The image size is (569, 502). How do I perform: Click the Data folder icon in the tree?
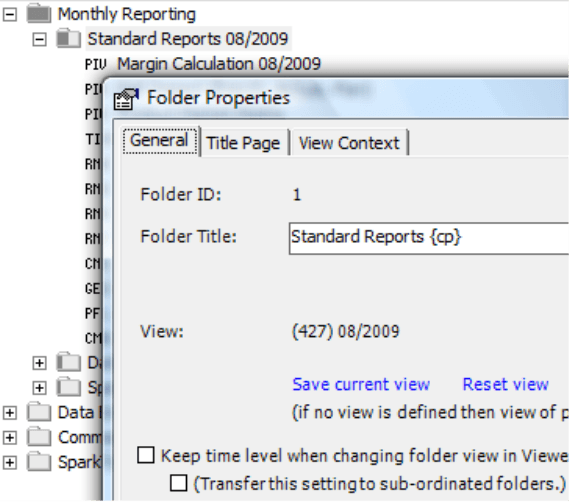pos(39,412)
